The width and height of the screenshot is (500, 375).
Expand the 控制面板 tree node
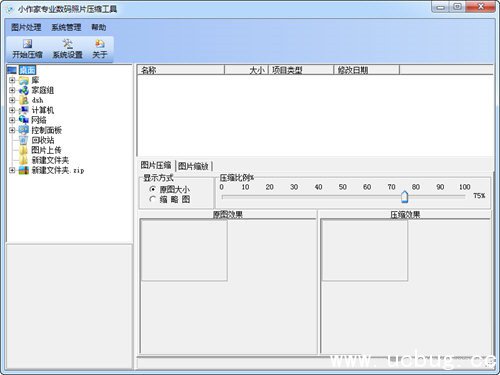12,130
